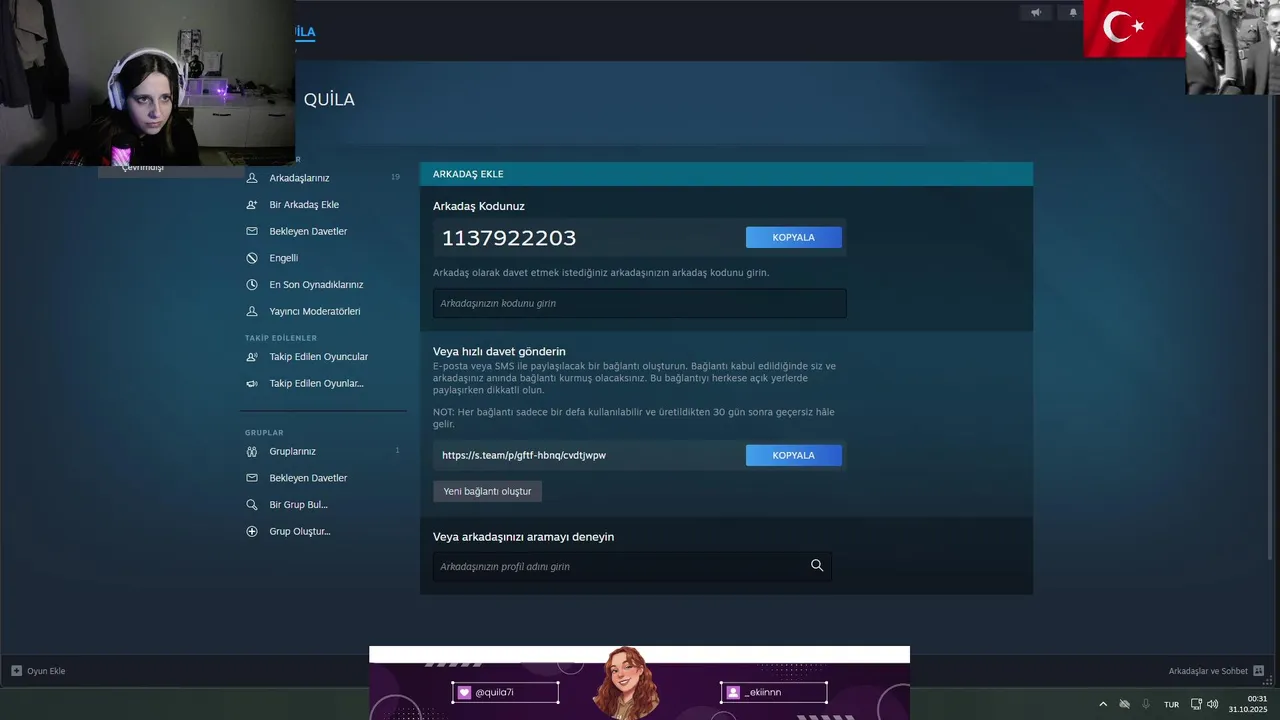Click the megaphone icon beside Takip Edilen Oyunlar
Screen dimensions: 1280x720
(252, 383)
